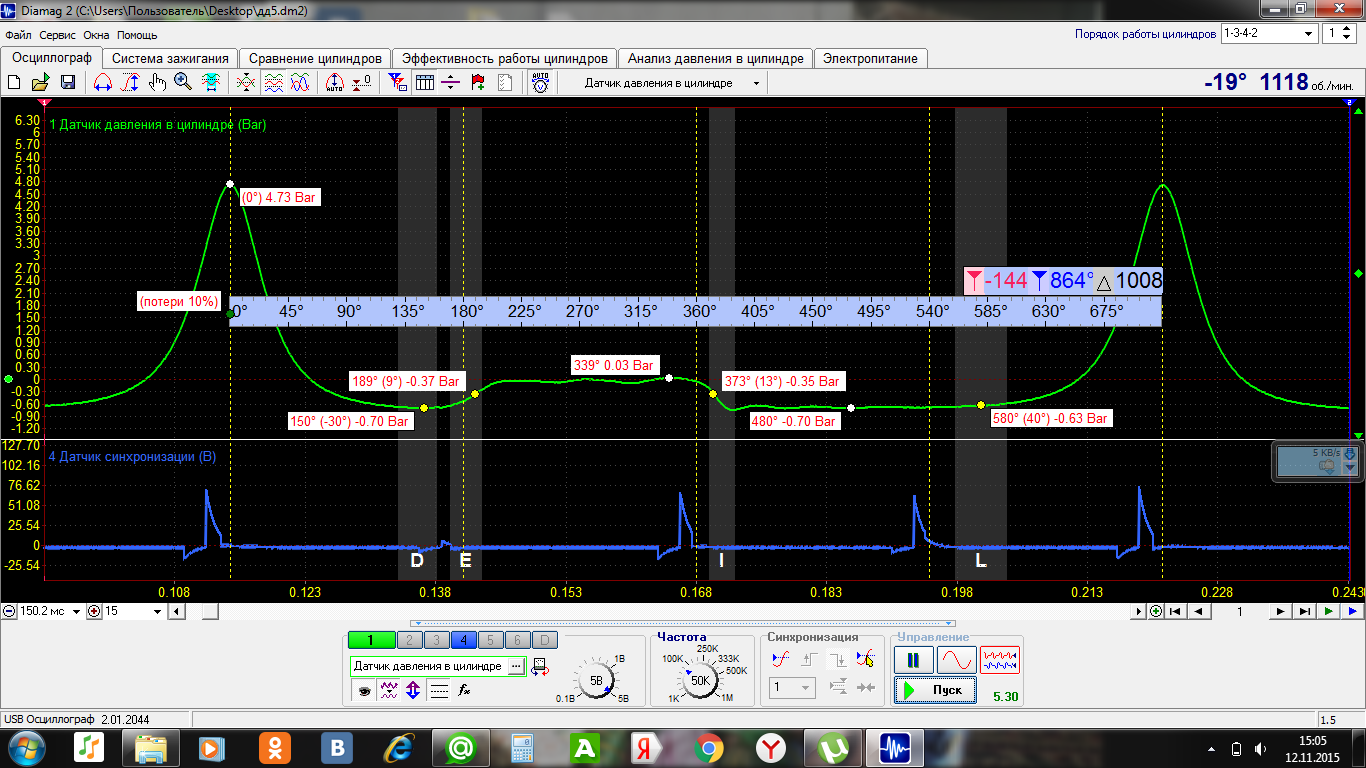Open the fx math function icon
The height and width of the screenshot is (768, 1366).
coord(464,690)
